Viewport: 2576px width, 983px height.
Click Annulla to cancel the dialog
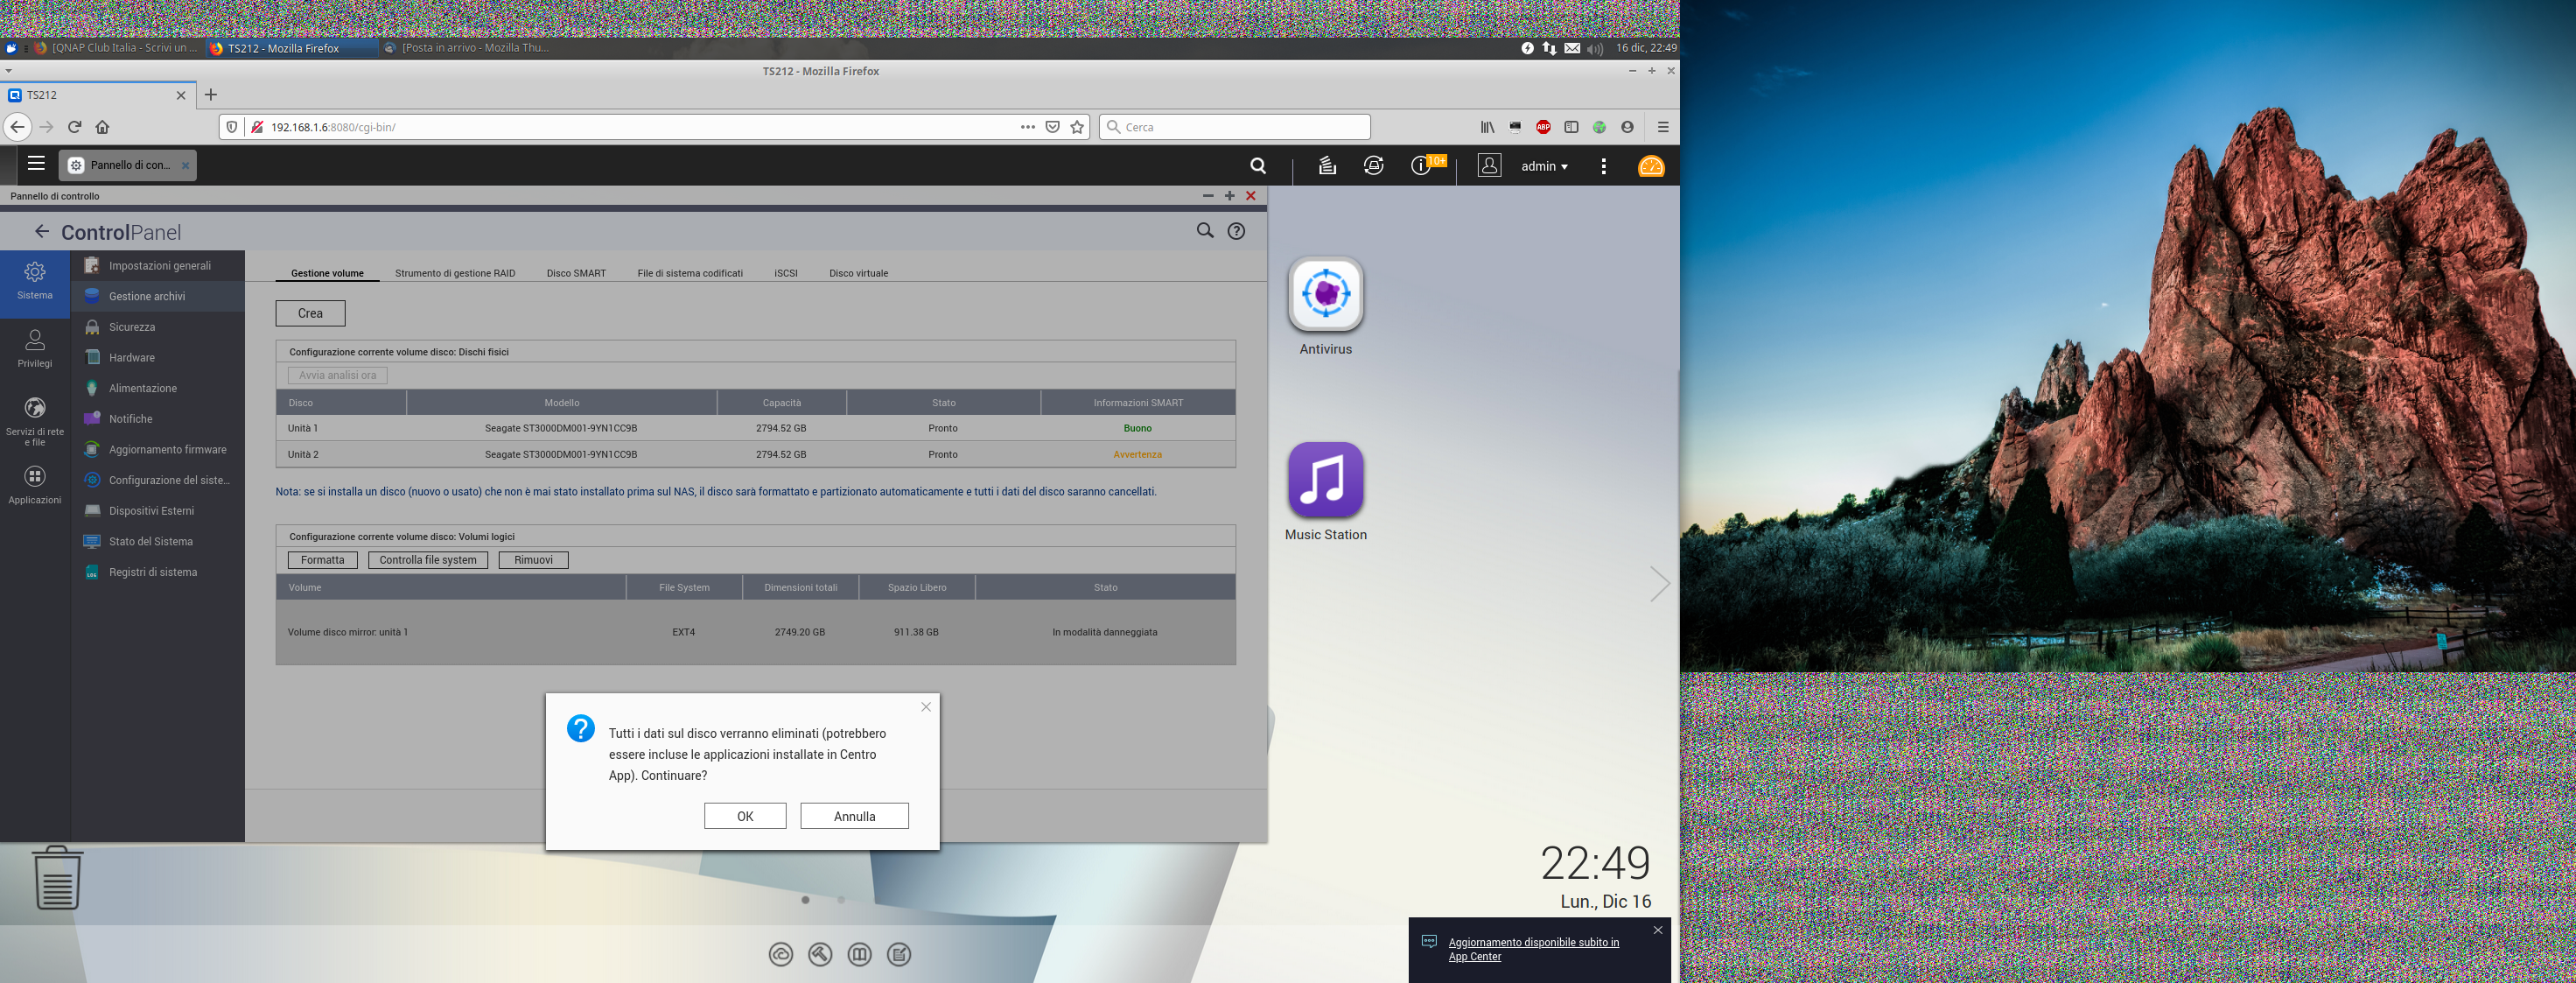tap(854, 816)
